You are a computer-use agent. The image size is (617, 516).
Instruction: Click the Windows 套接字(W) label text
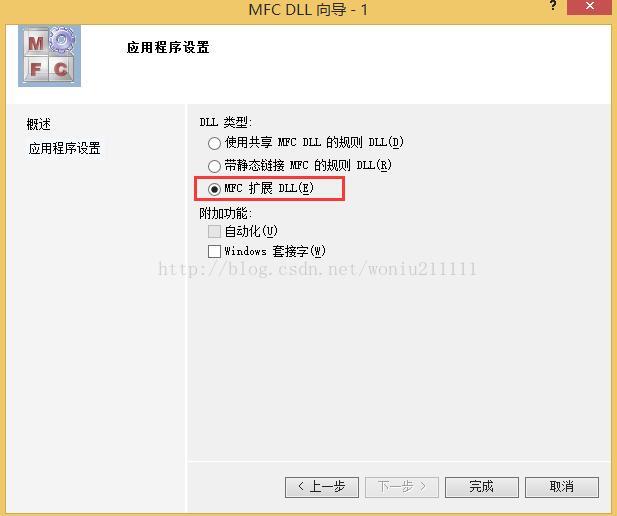pyautogui.click(x=275, y=251)
